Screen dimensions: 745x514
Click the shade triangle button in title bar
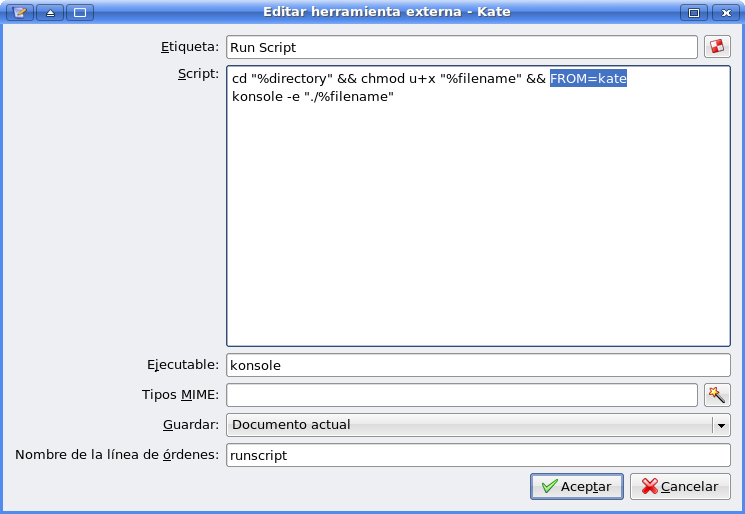[50, 12]
